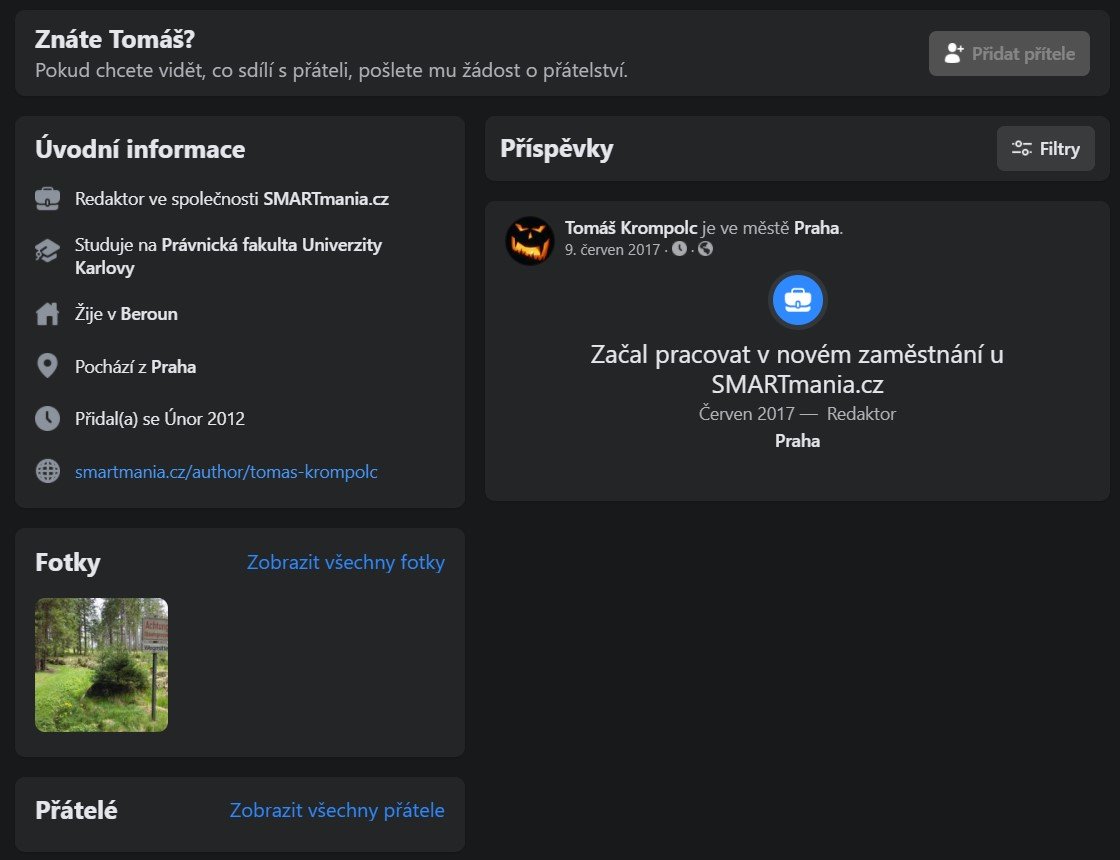Viewport: 1120px width, 860px height.
Task: Open the forest photo thumbnail in Fotky
Action: [x=101, y=665]
